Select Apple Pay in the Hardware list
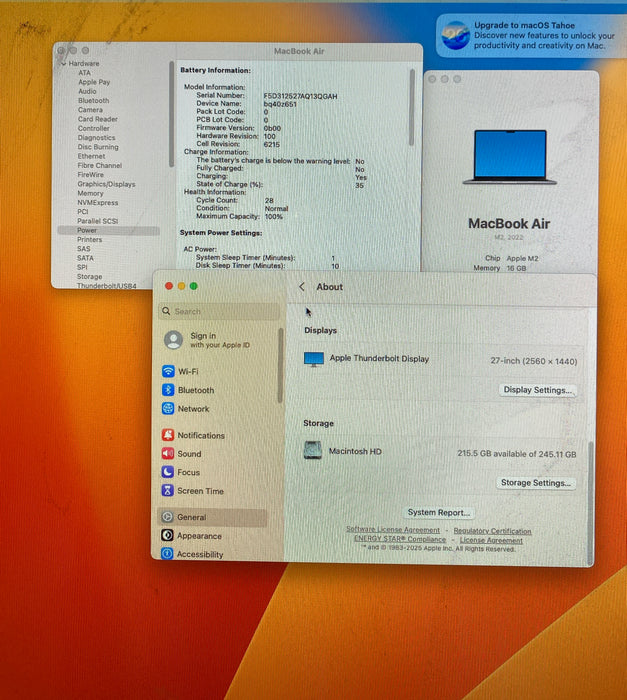Screen dimensions: 627x700 tap(94, 82)
